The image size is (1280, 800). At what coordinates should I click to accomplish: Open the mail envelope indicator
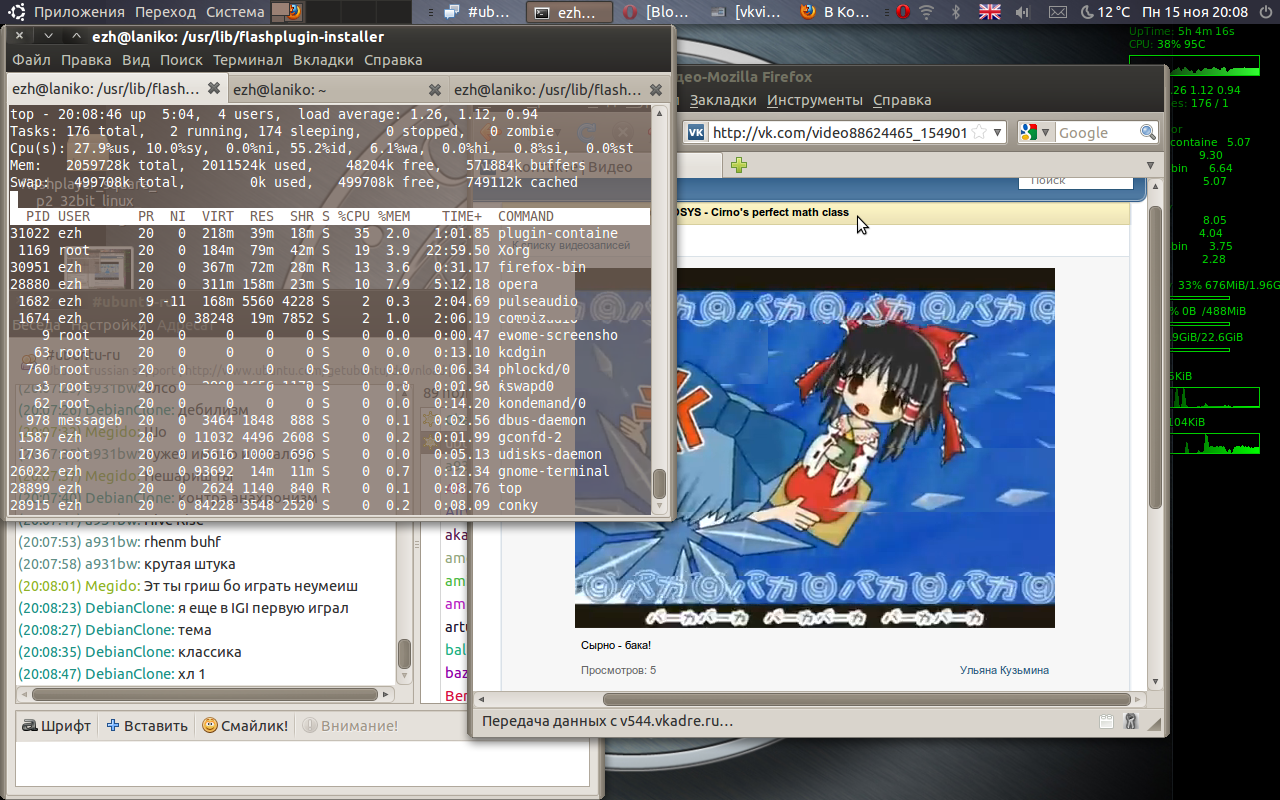coord(1056,13)
